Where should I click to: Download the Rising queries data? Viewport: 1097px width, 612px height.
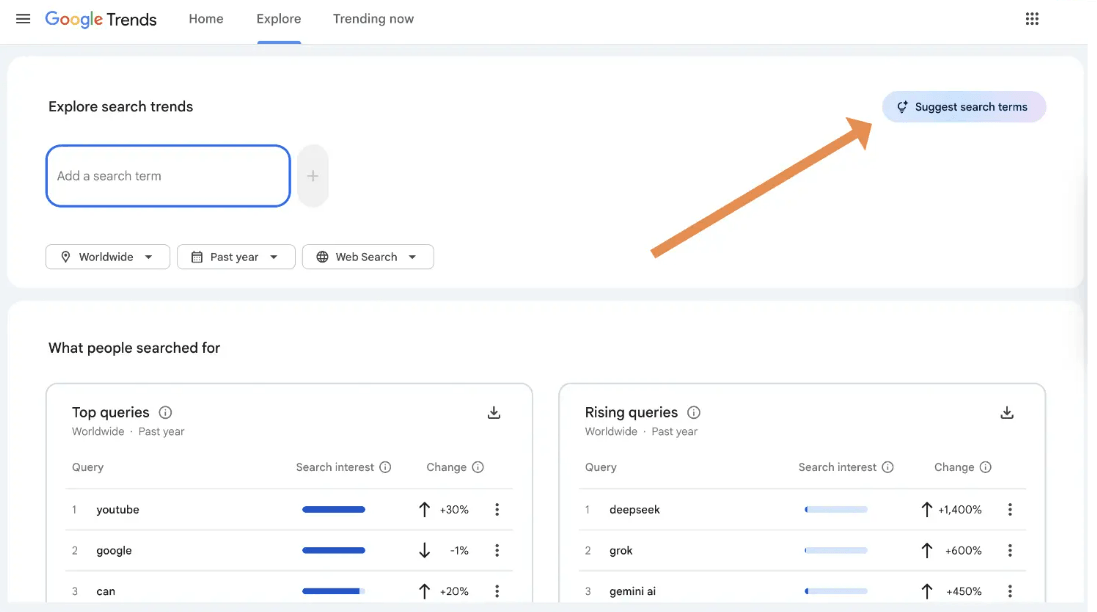pos(1007,413)
